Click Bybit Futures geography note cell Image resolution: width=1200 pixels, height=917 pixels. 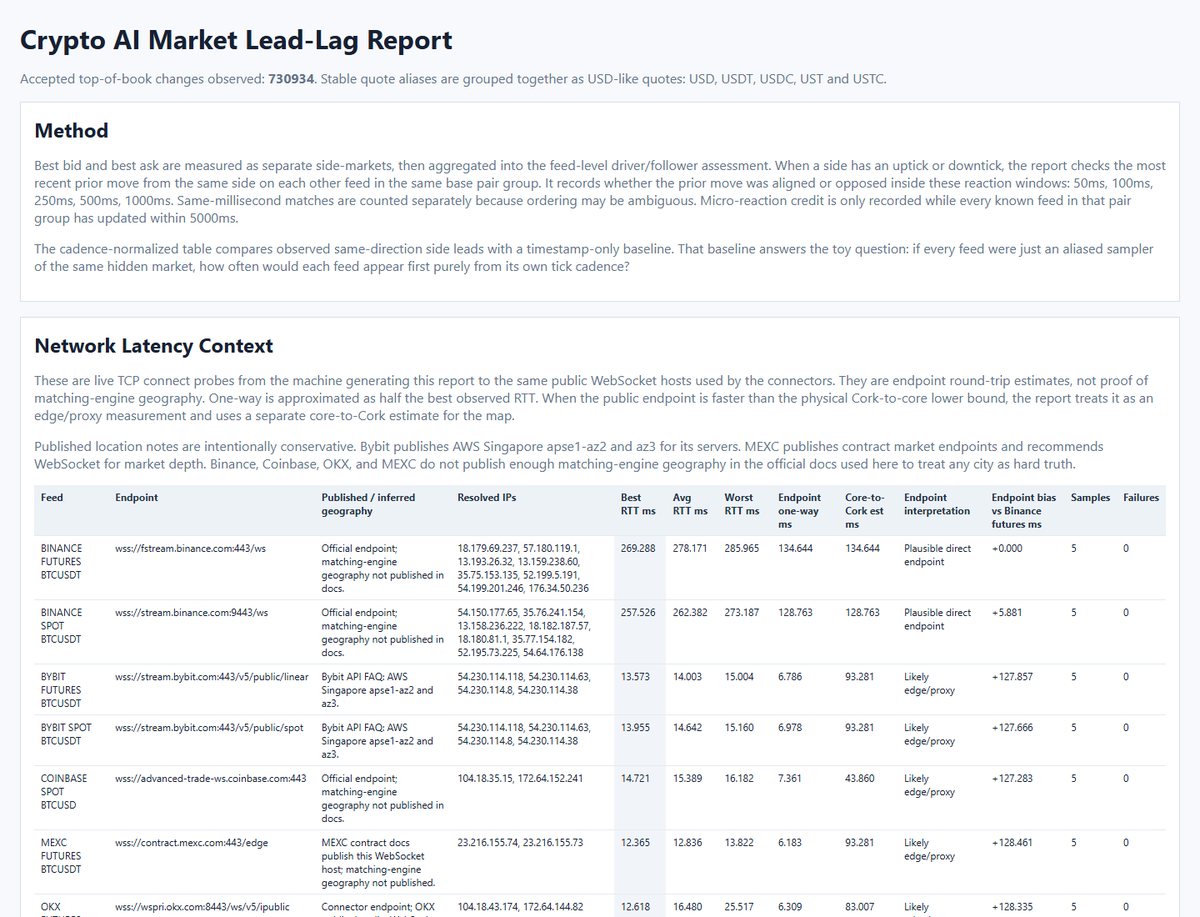378,689
